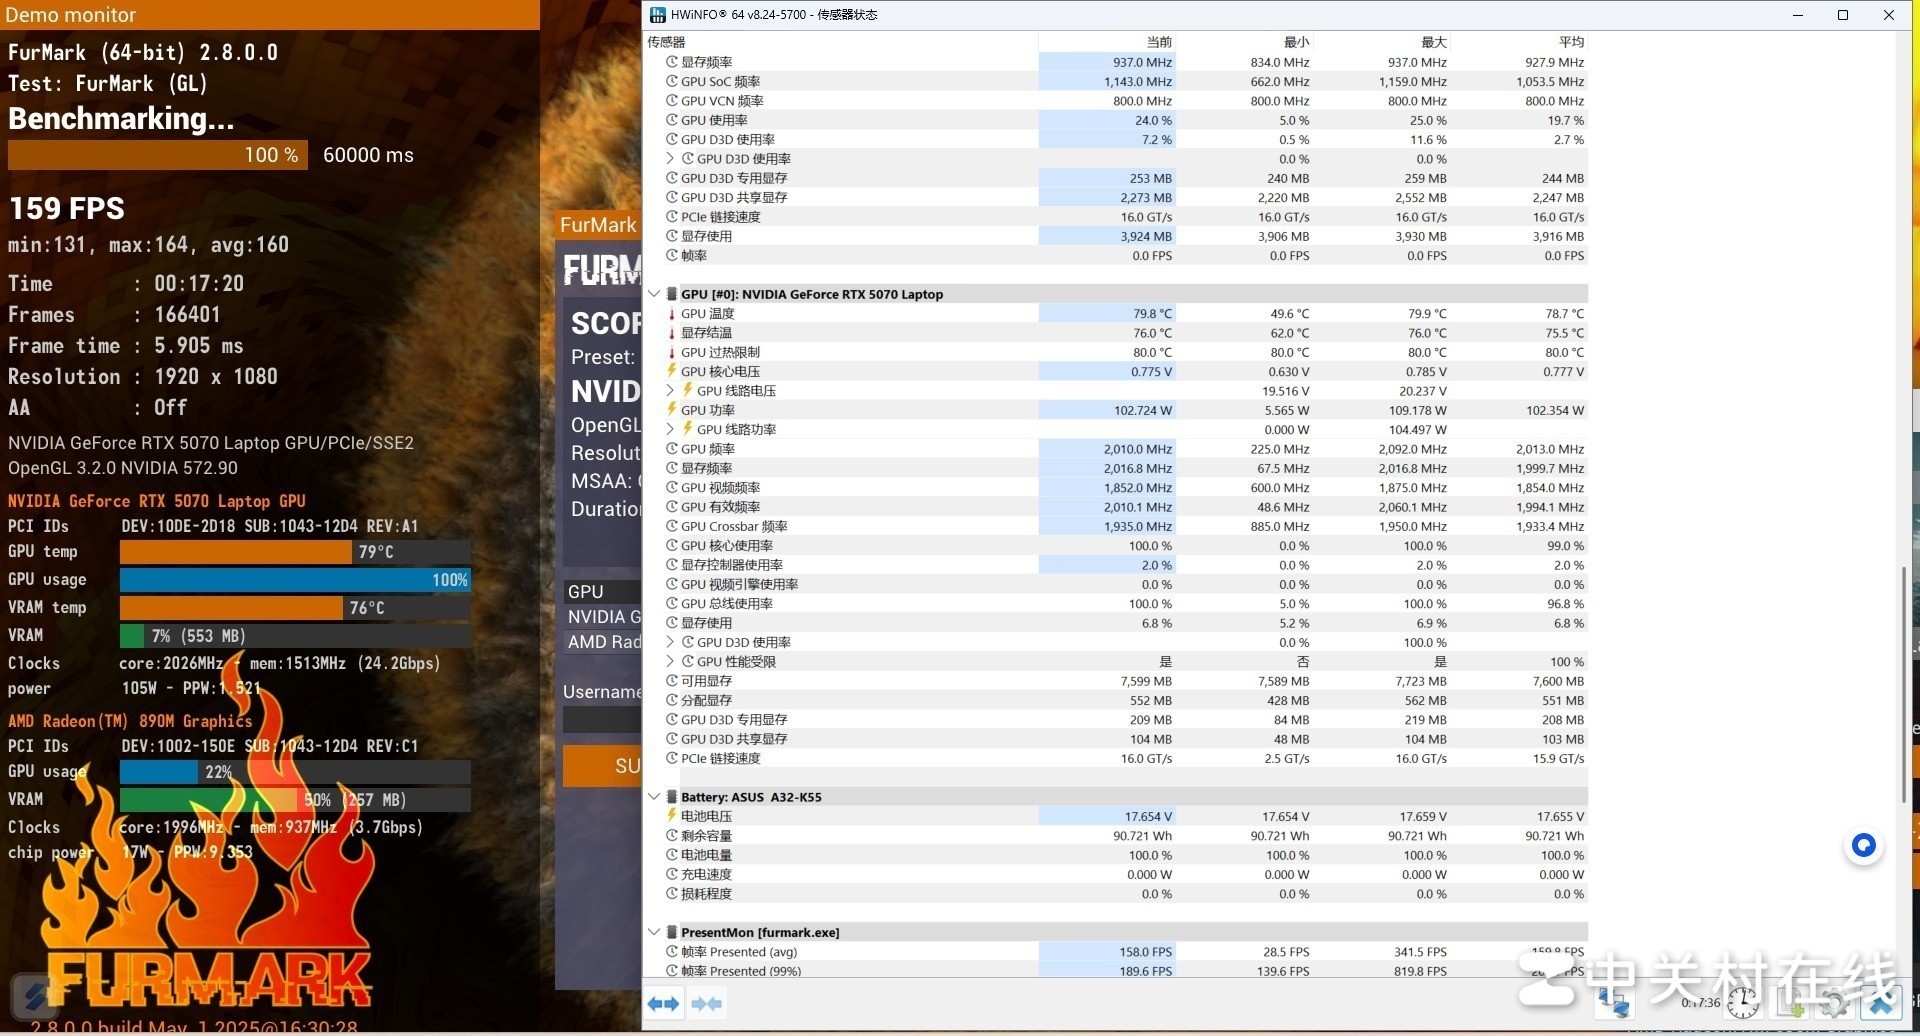
Task: Click the 最大 column header
Action: 1381,42
